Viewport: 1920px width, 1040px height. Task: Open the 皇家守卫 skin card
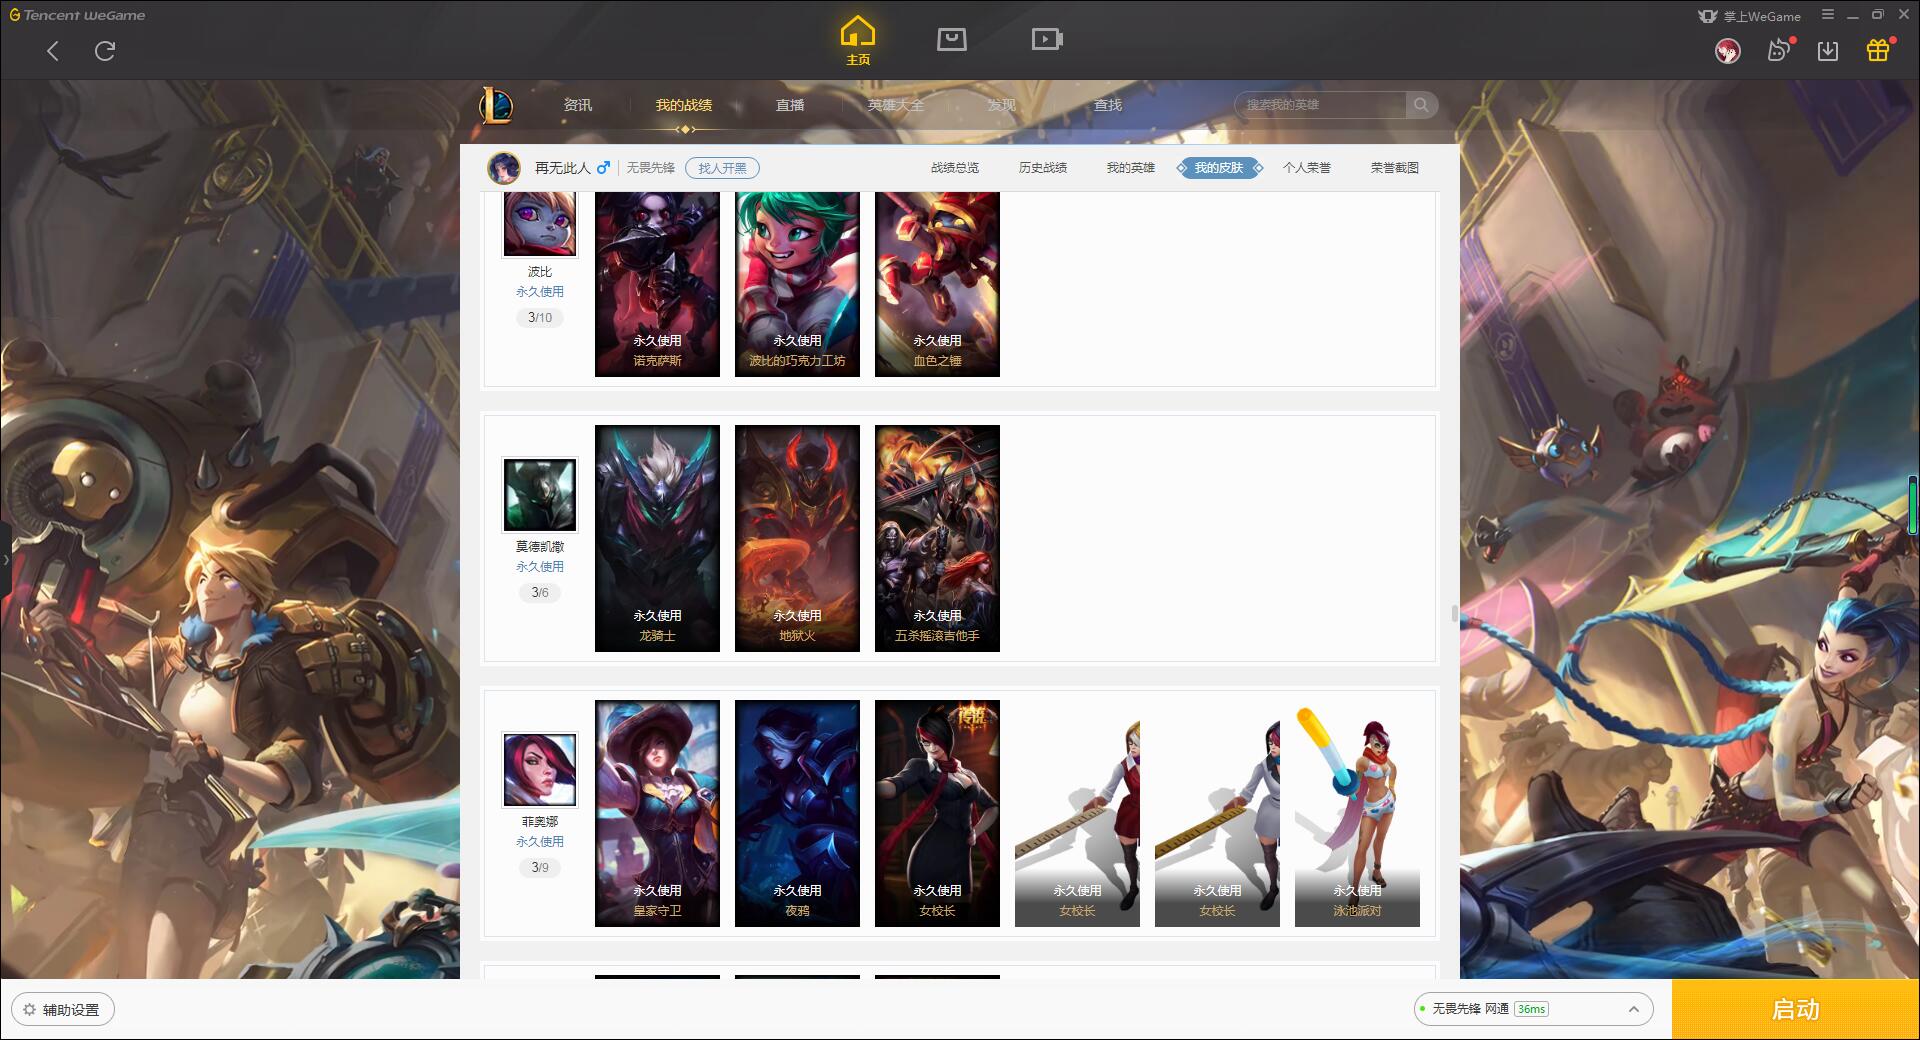tap(657, 813)
